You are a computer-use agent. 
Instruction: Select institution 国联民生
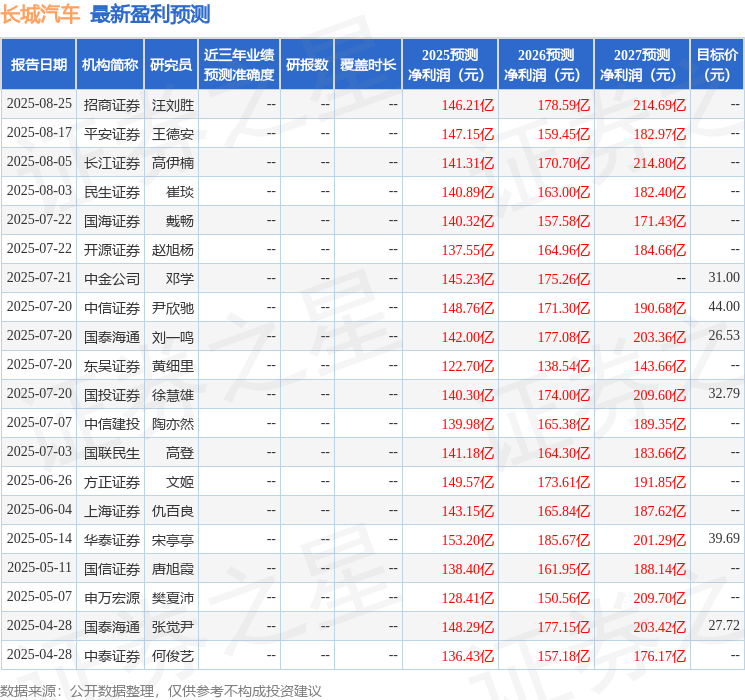click(x=112, y=453)
